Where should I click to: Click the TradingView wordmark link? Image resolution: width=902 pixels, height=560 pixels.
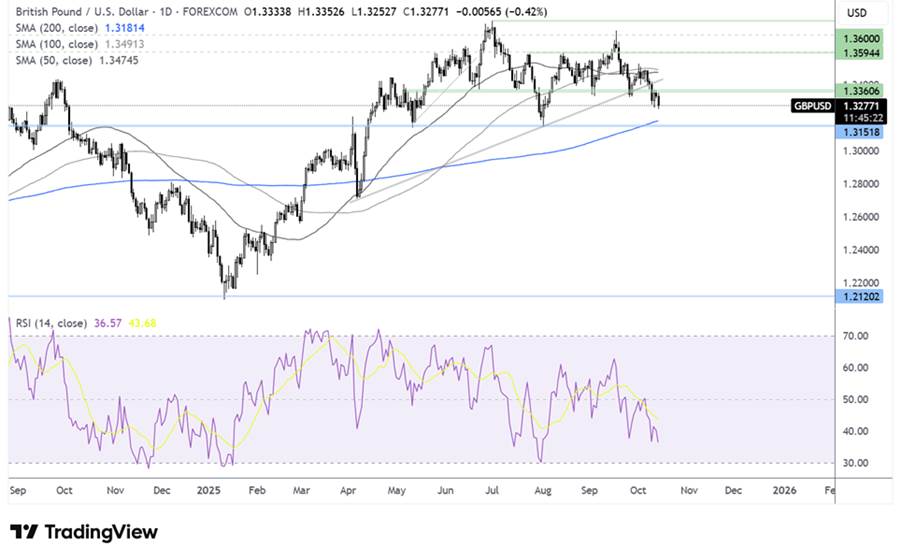[x=100, y=532]
